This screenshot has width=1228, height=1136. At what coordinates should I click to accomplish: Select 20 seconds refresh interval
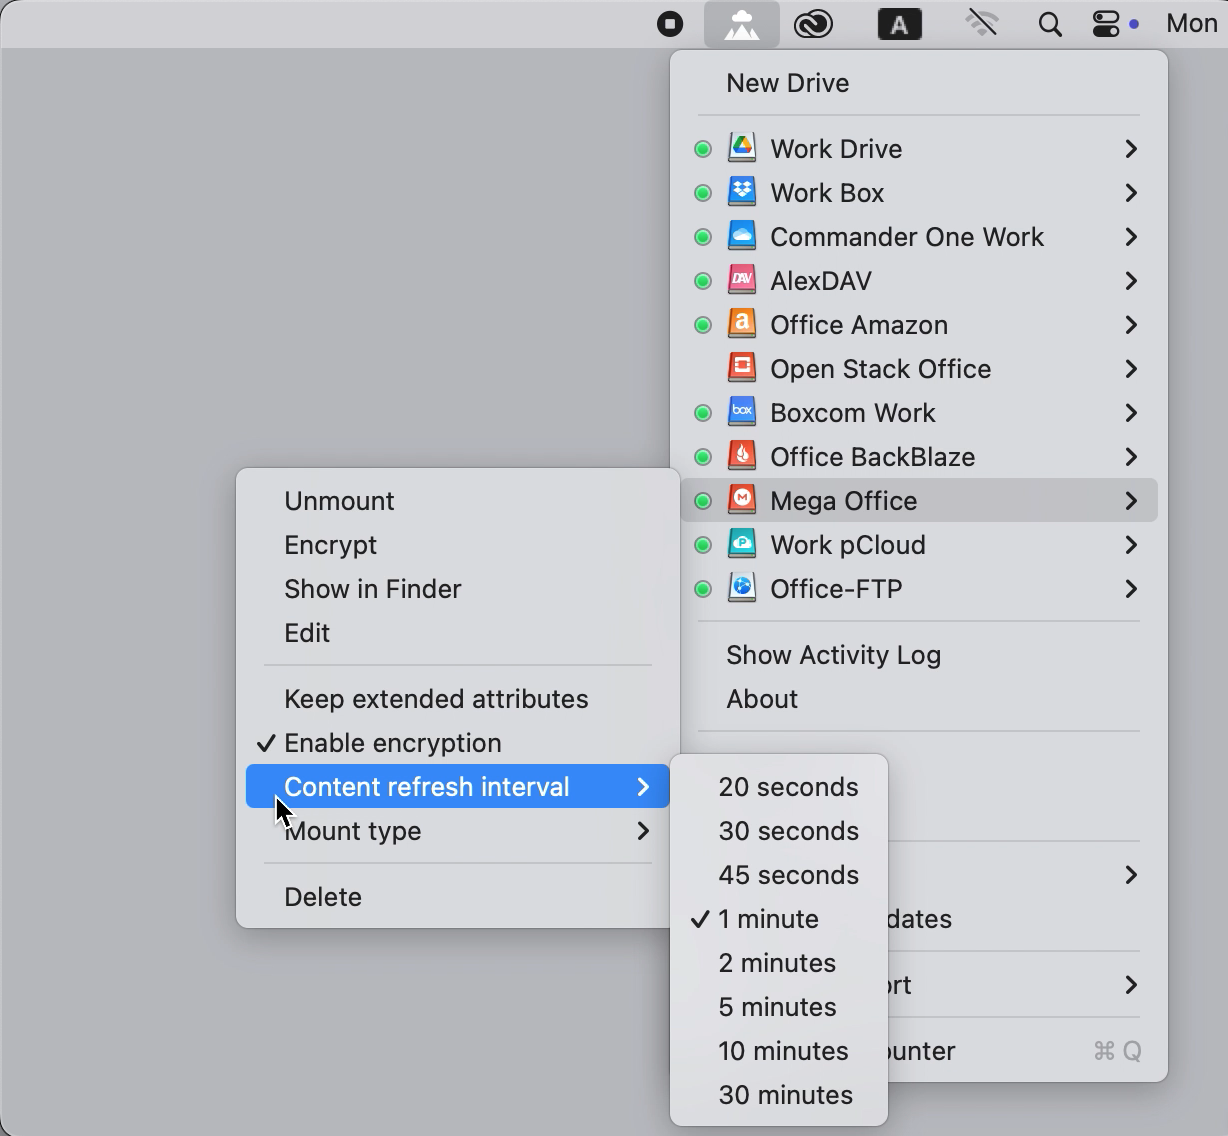click(779, 787)
